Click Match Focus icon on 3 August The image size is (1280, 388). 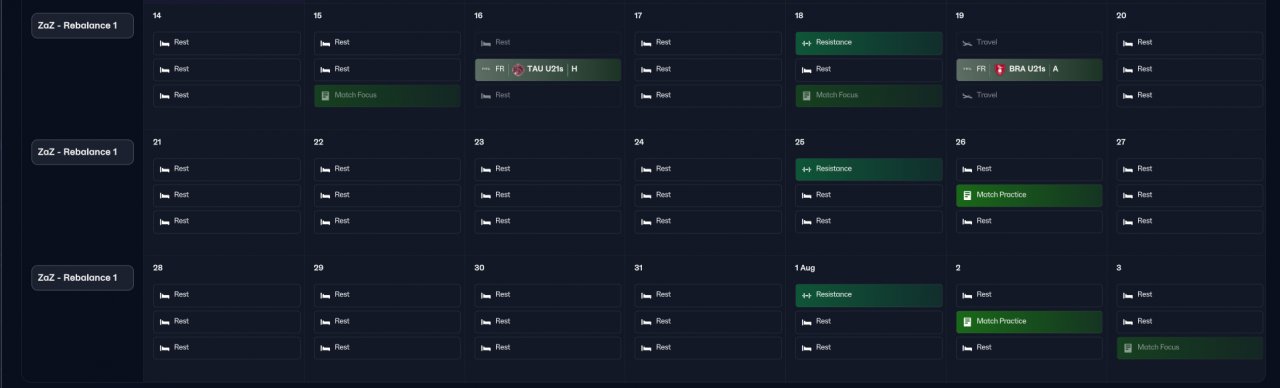click(1128, 347)
